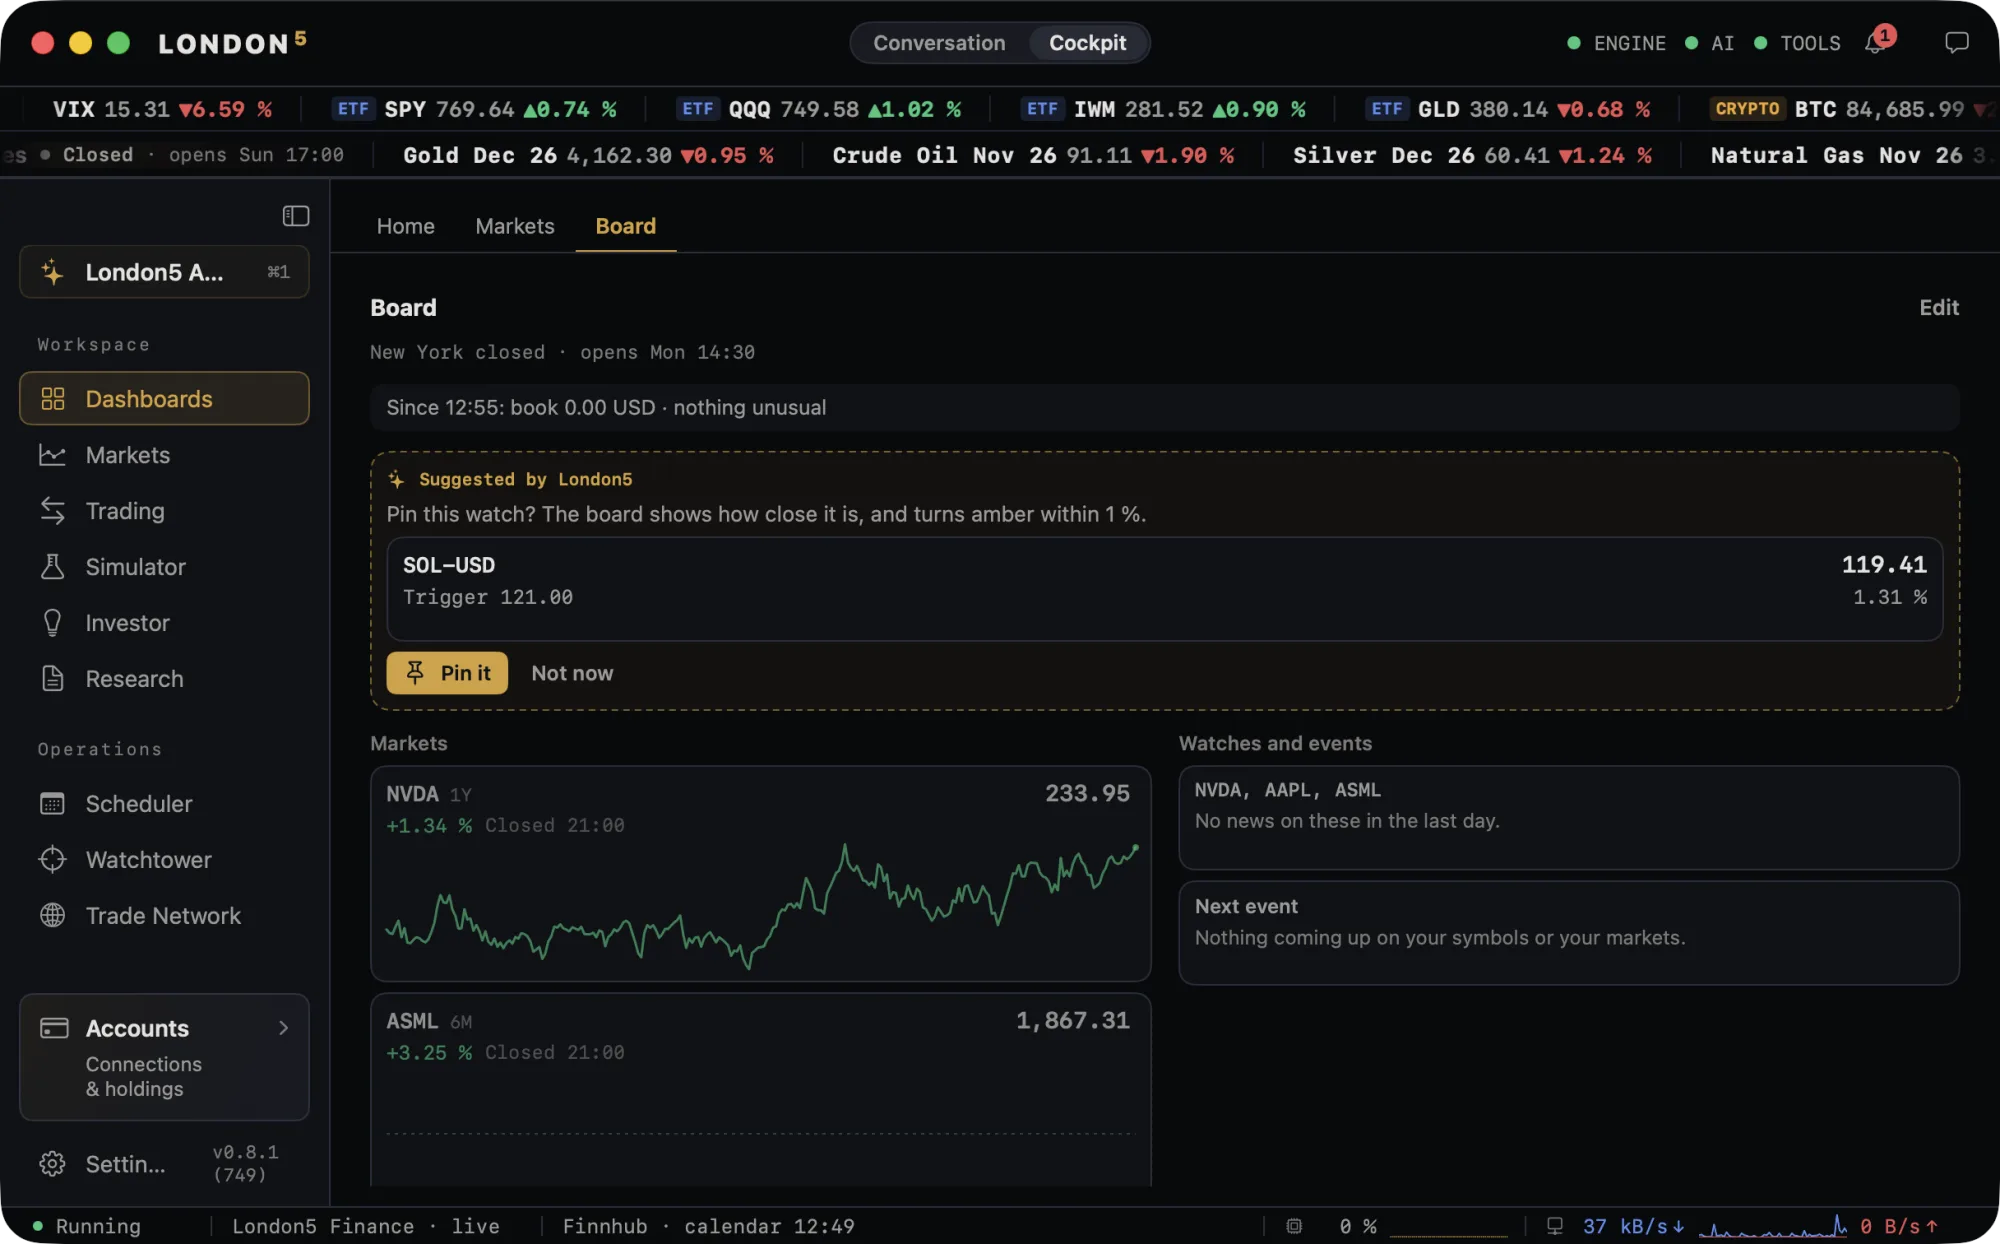The height and width of the screenshot is (1244, 2000).
Task: Open the Simulator flask item
Action: tap(164, 567)
